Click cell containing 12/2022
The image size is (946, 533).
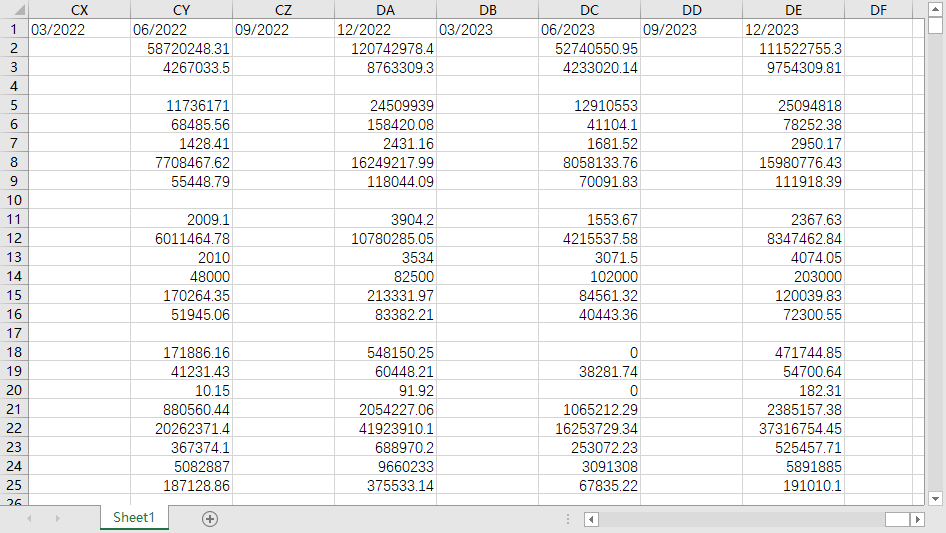[386, 29]
